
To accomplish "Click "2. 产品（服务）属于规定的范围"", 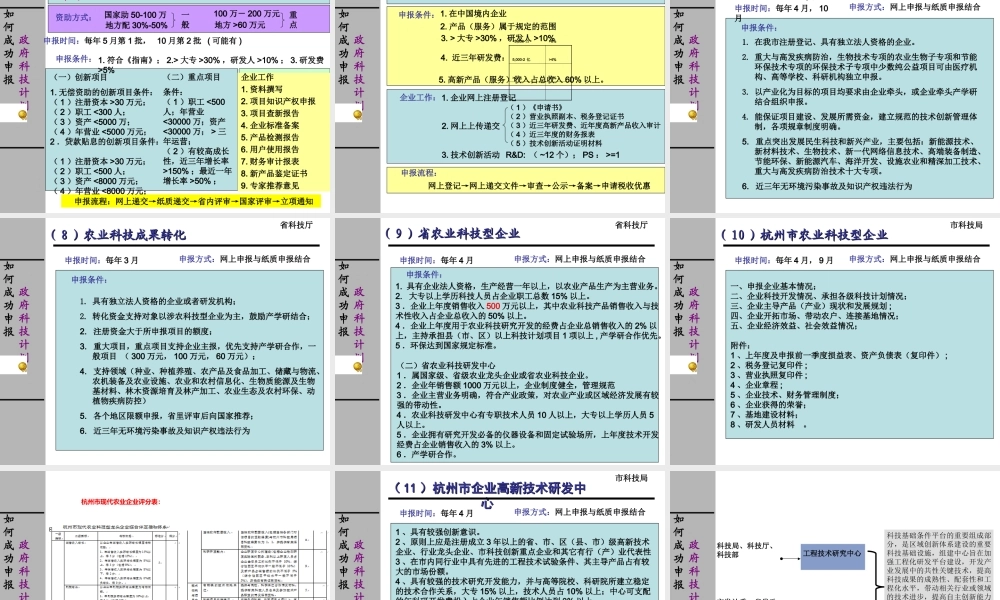I will pyautogui.click(x=498, y=26).
